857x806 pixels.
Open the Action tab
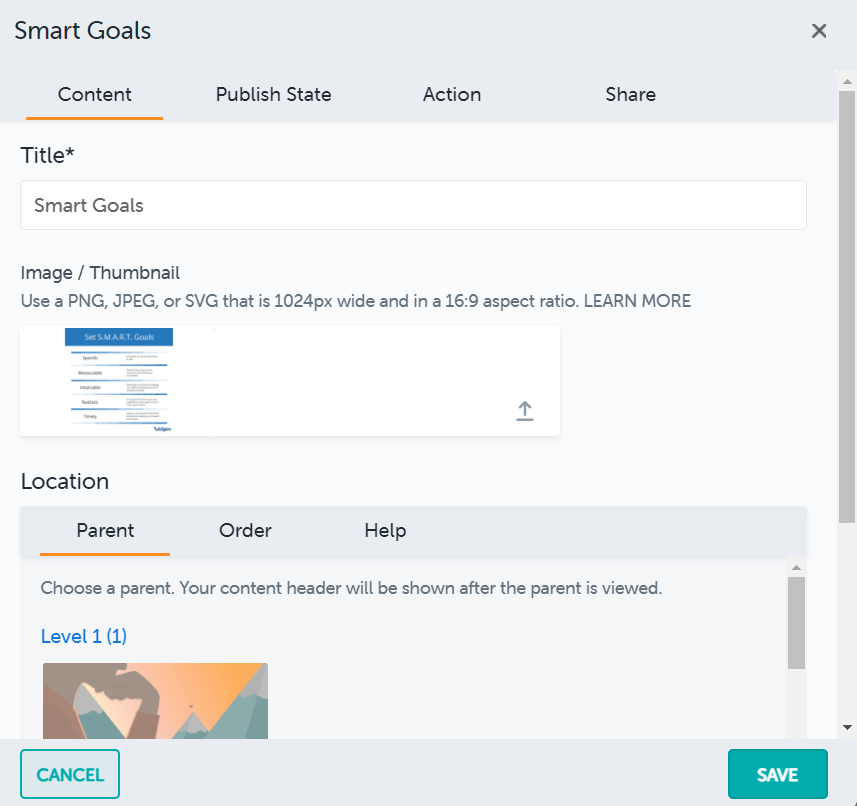click(451, 95)
